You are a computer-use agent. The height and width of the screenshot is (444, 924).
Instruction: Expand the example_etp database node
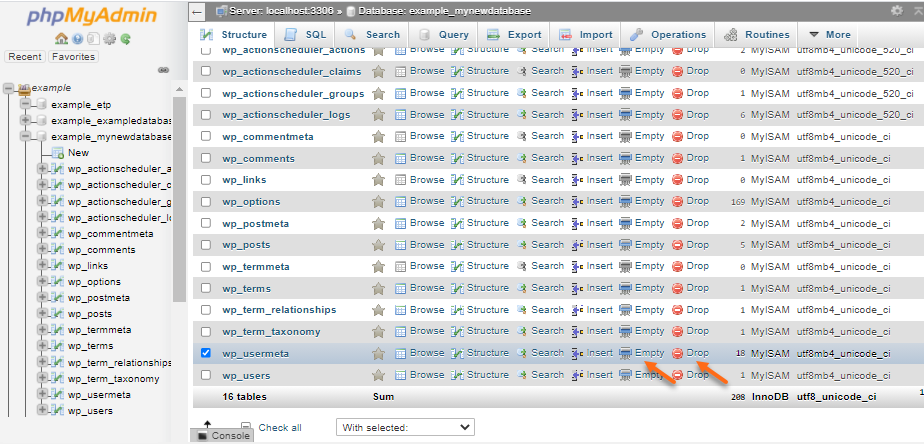(x=25, y=104)
